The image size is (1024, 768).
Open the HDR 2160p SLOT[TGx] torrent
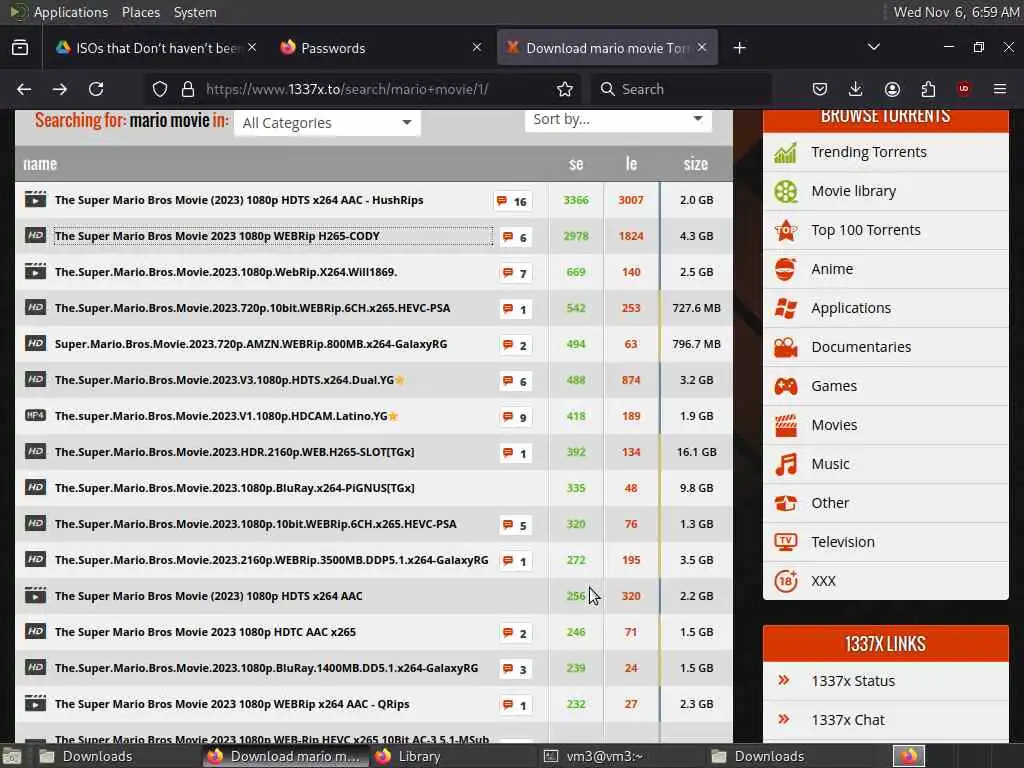[x=234, y=452]
